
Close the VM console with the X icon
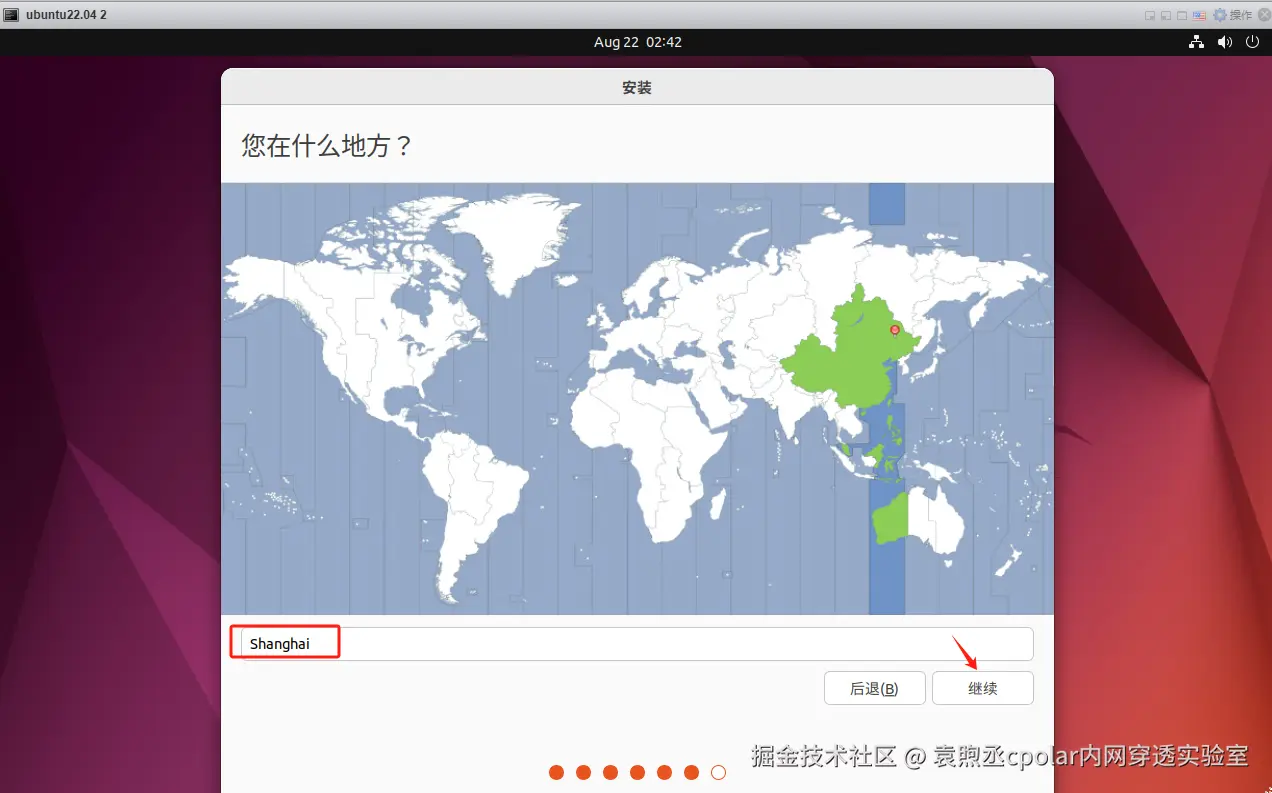click(1264, 15)
